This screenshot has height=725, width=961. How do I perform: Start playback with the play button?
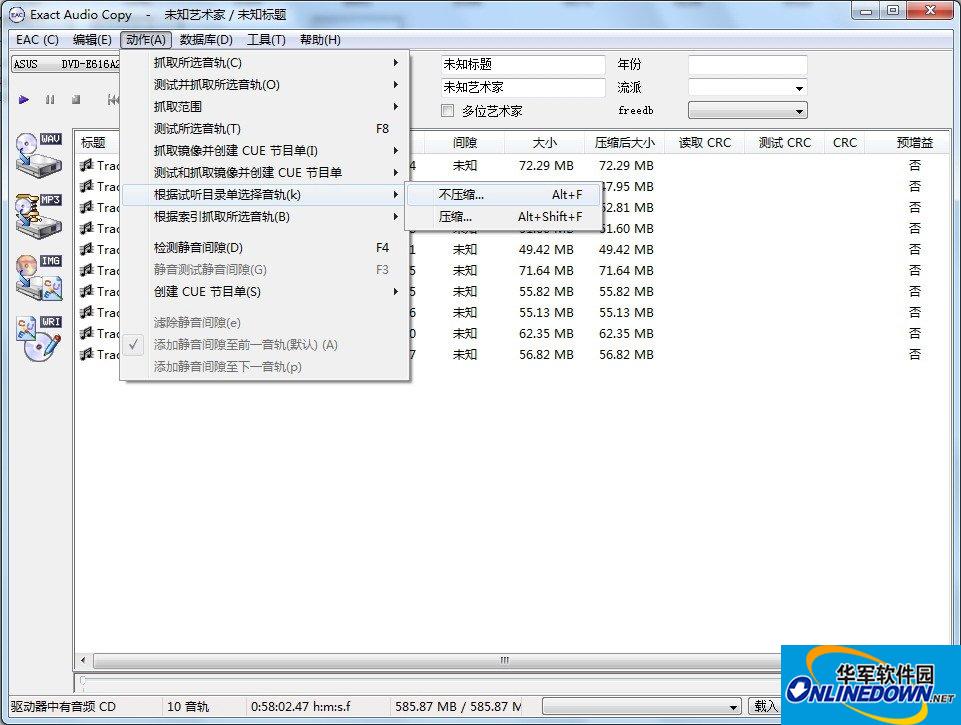pos(23,99)
